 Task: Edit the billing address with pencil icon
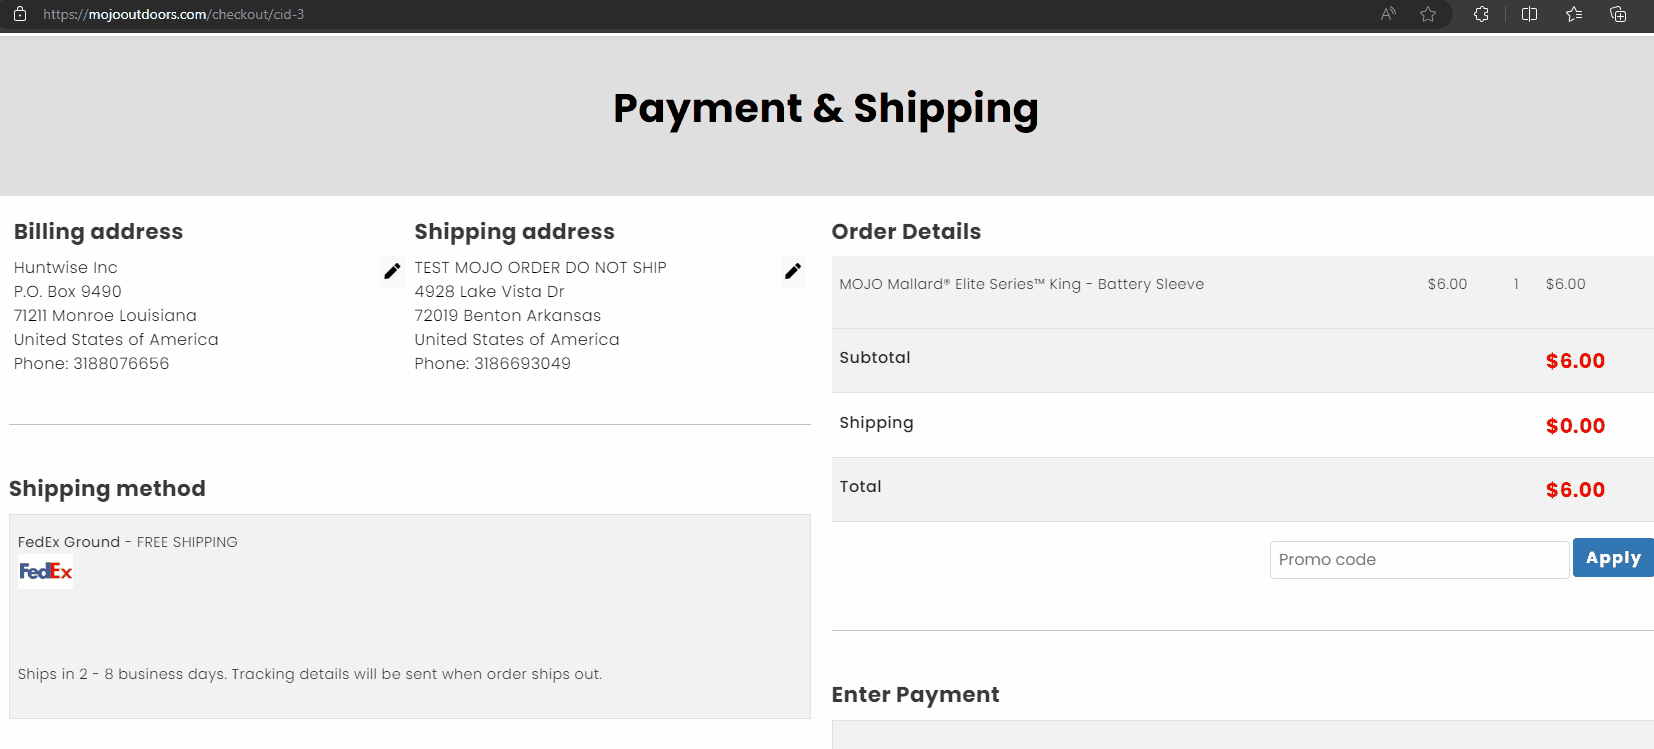(392, 271)
